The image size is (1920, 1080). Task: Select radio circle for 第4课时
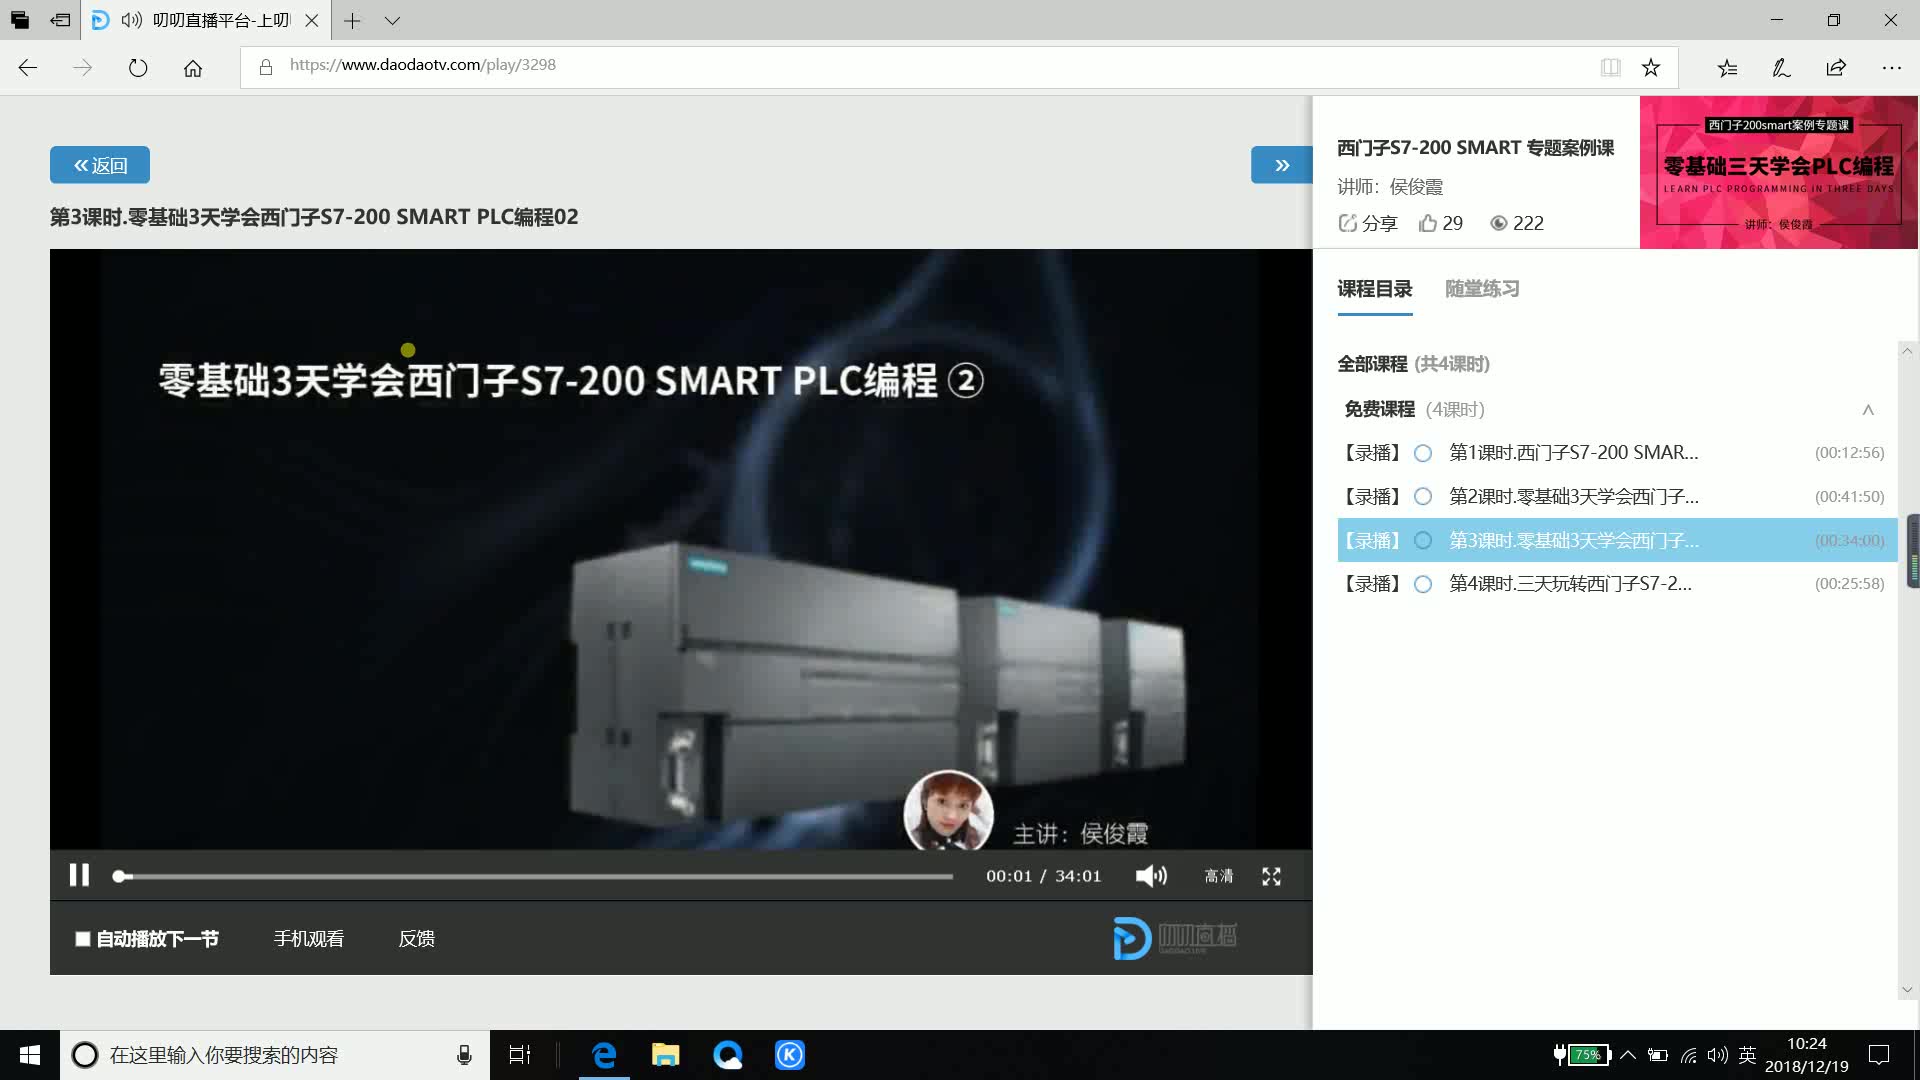click(1423, 584)
